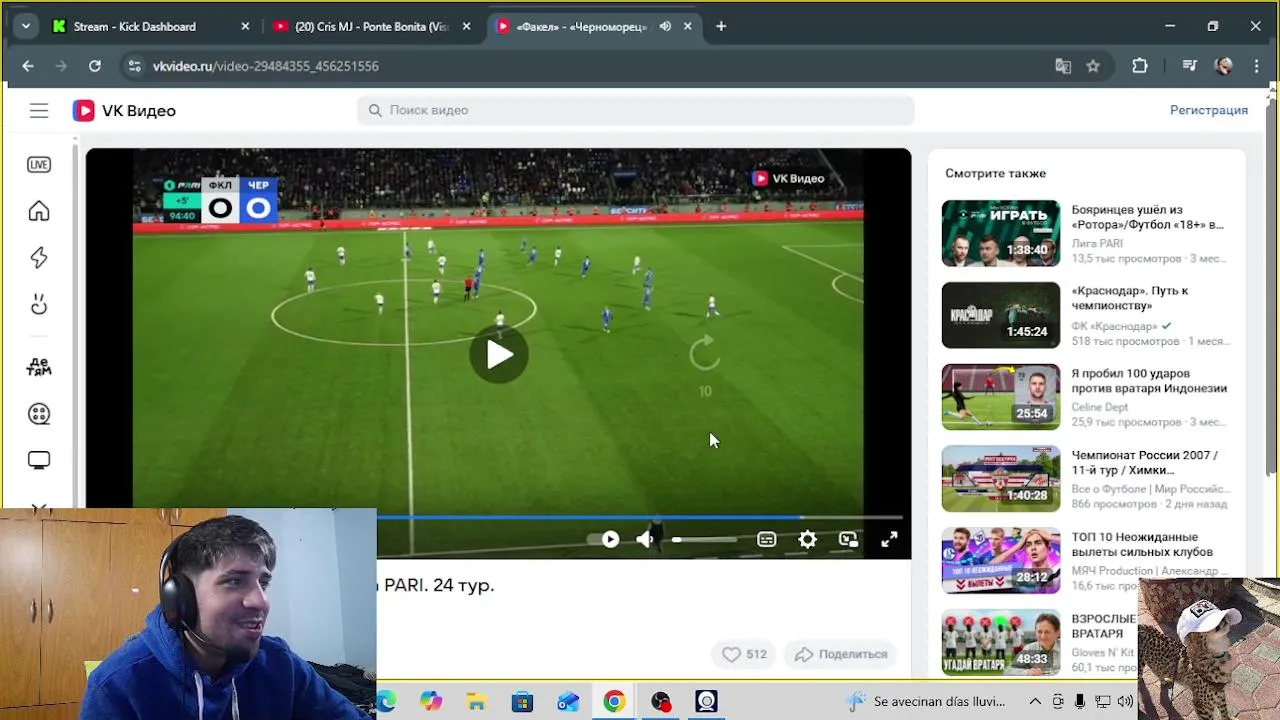Open the Chrome extensions puzzle icon
Screen dimensions: 1280x720
(x=1140, y=66)
